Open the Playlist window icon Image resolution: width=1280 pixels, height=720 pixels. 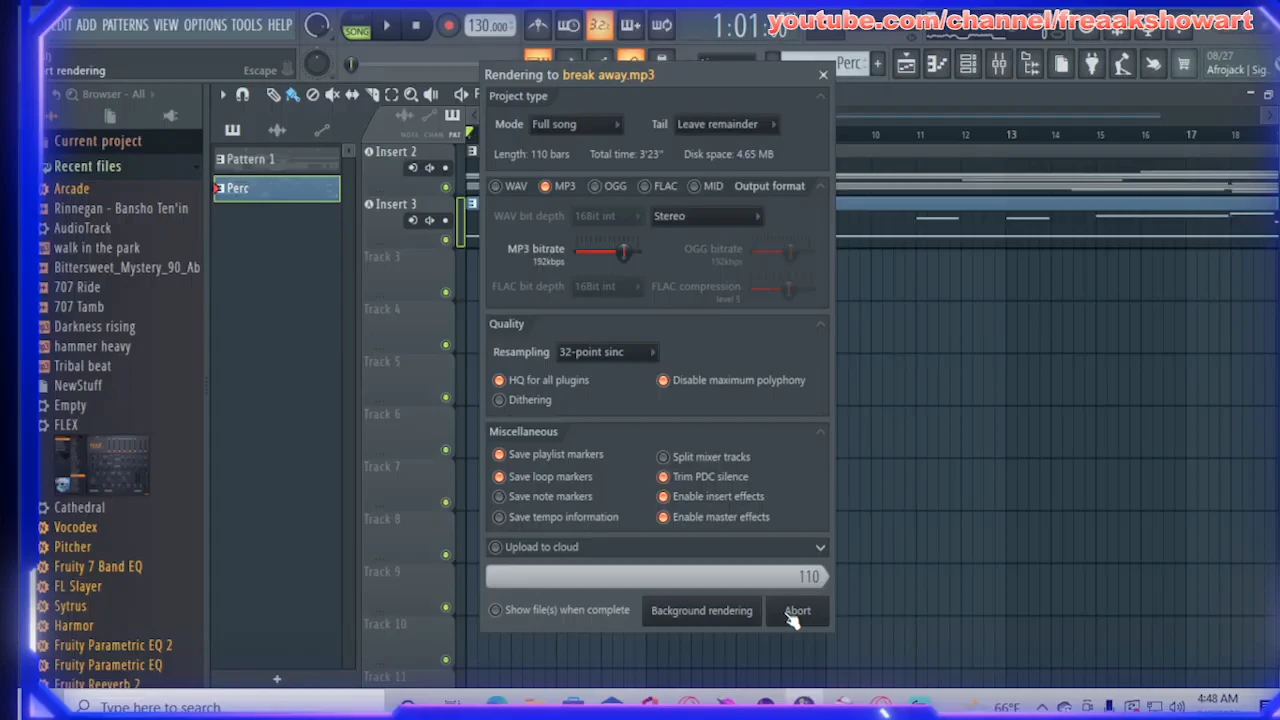coord(906,65)
